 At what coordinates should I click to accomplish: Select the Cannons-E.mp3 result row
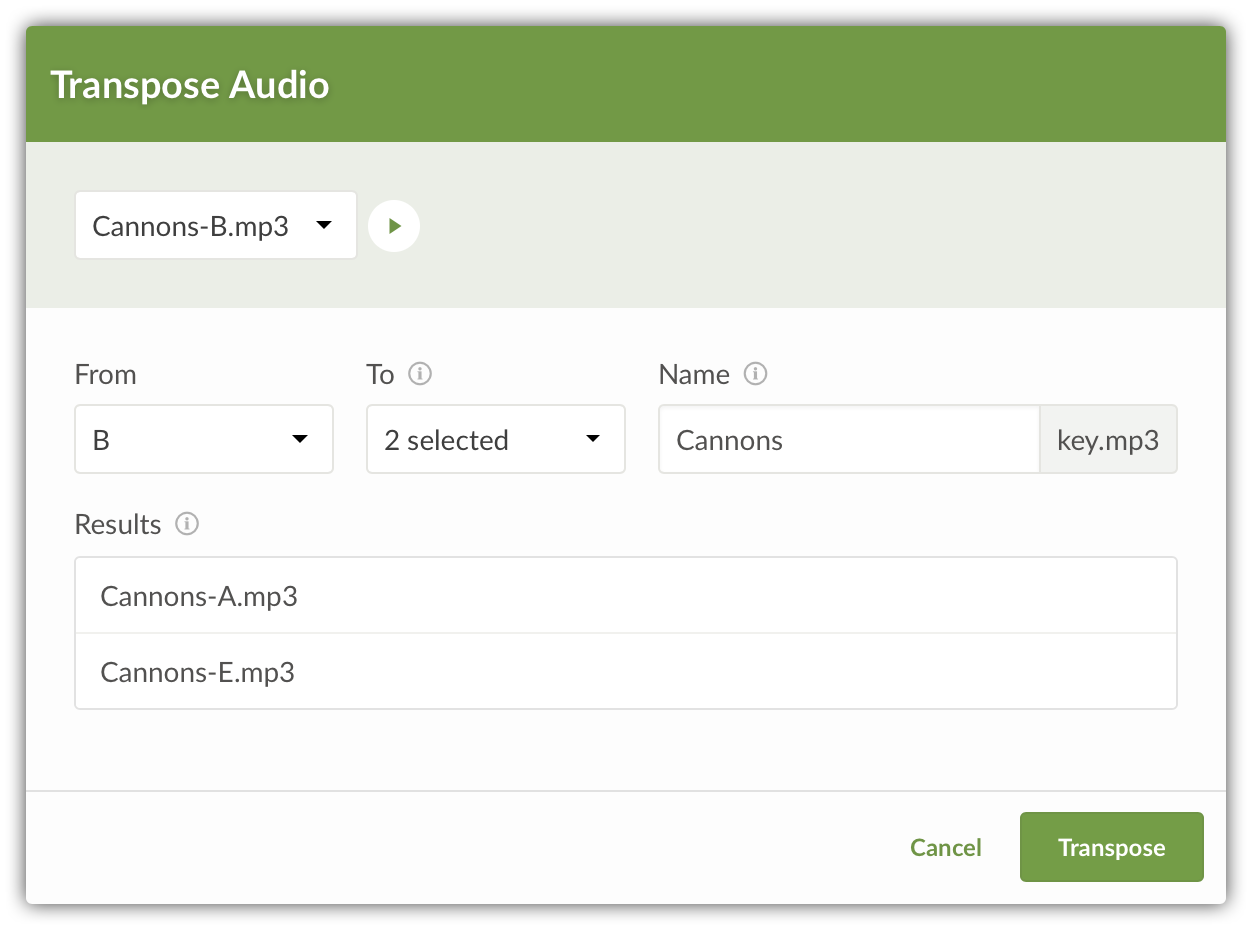[x=625, y=672]
